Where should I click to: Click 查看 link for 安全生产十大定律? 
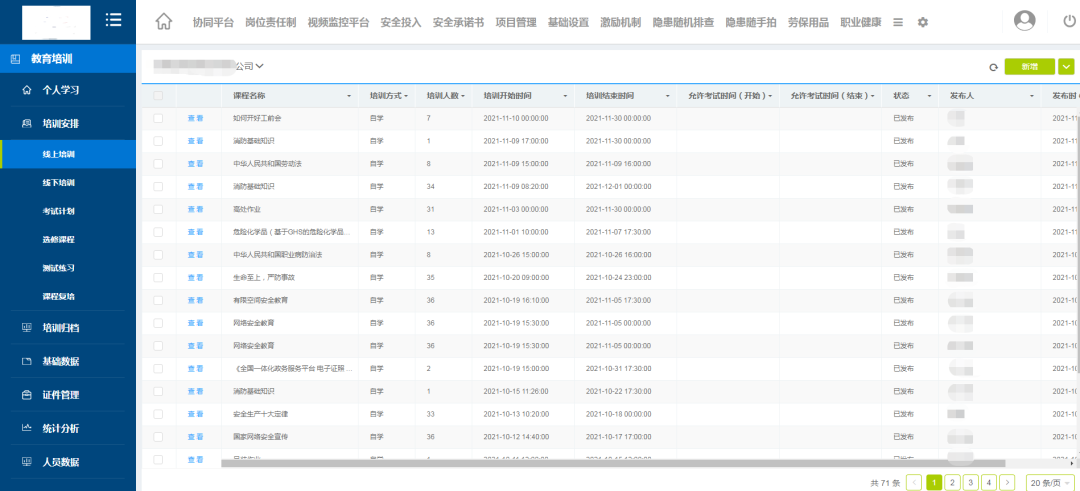point(195,413)
